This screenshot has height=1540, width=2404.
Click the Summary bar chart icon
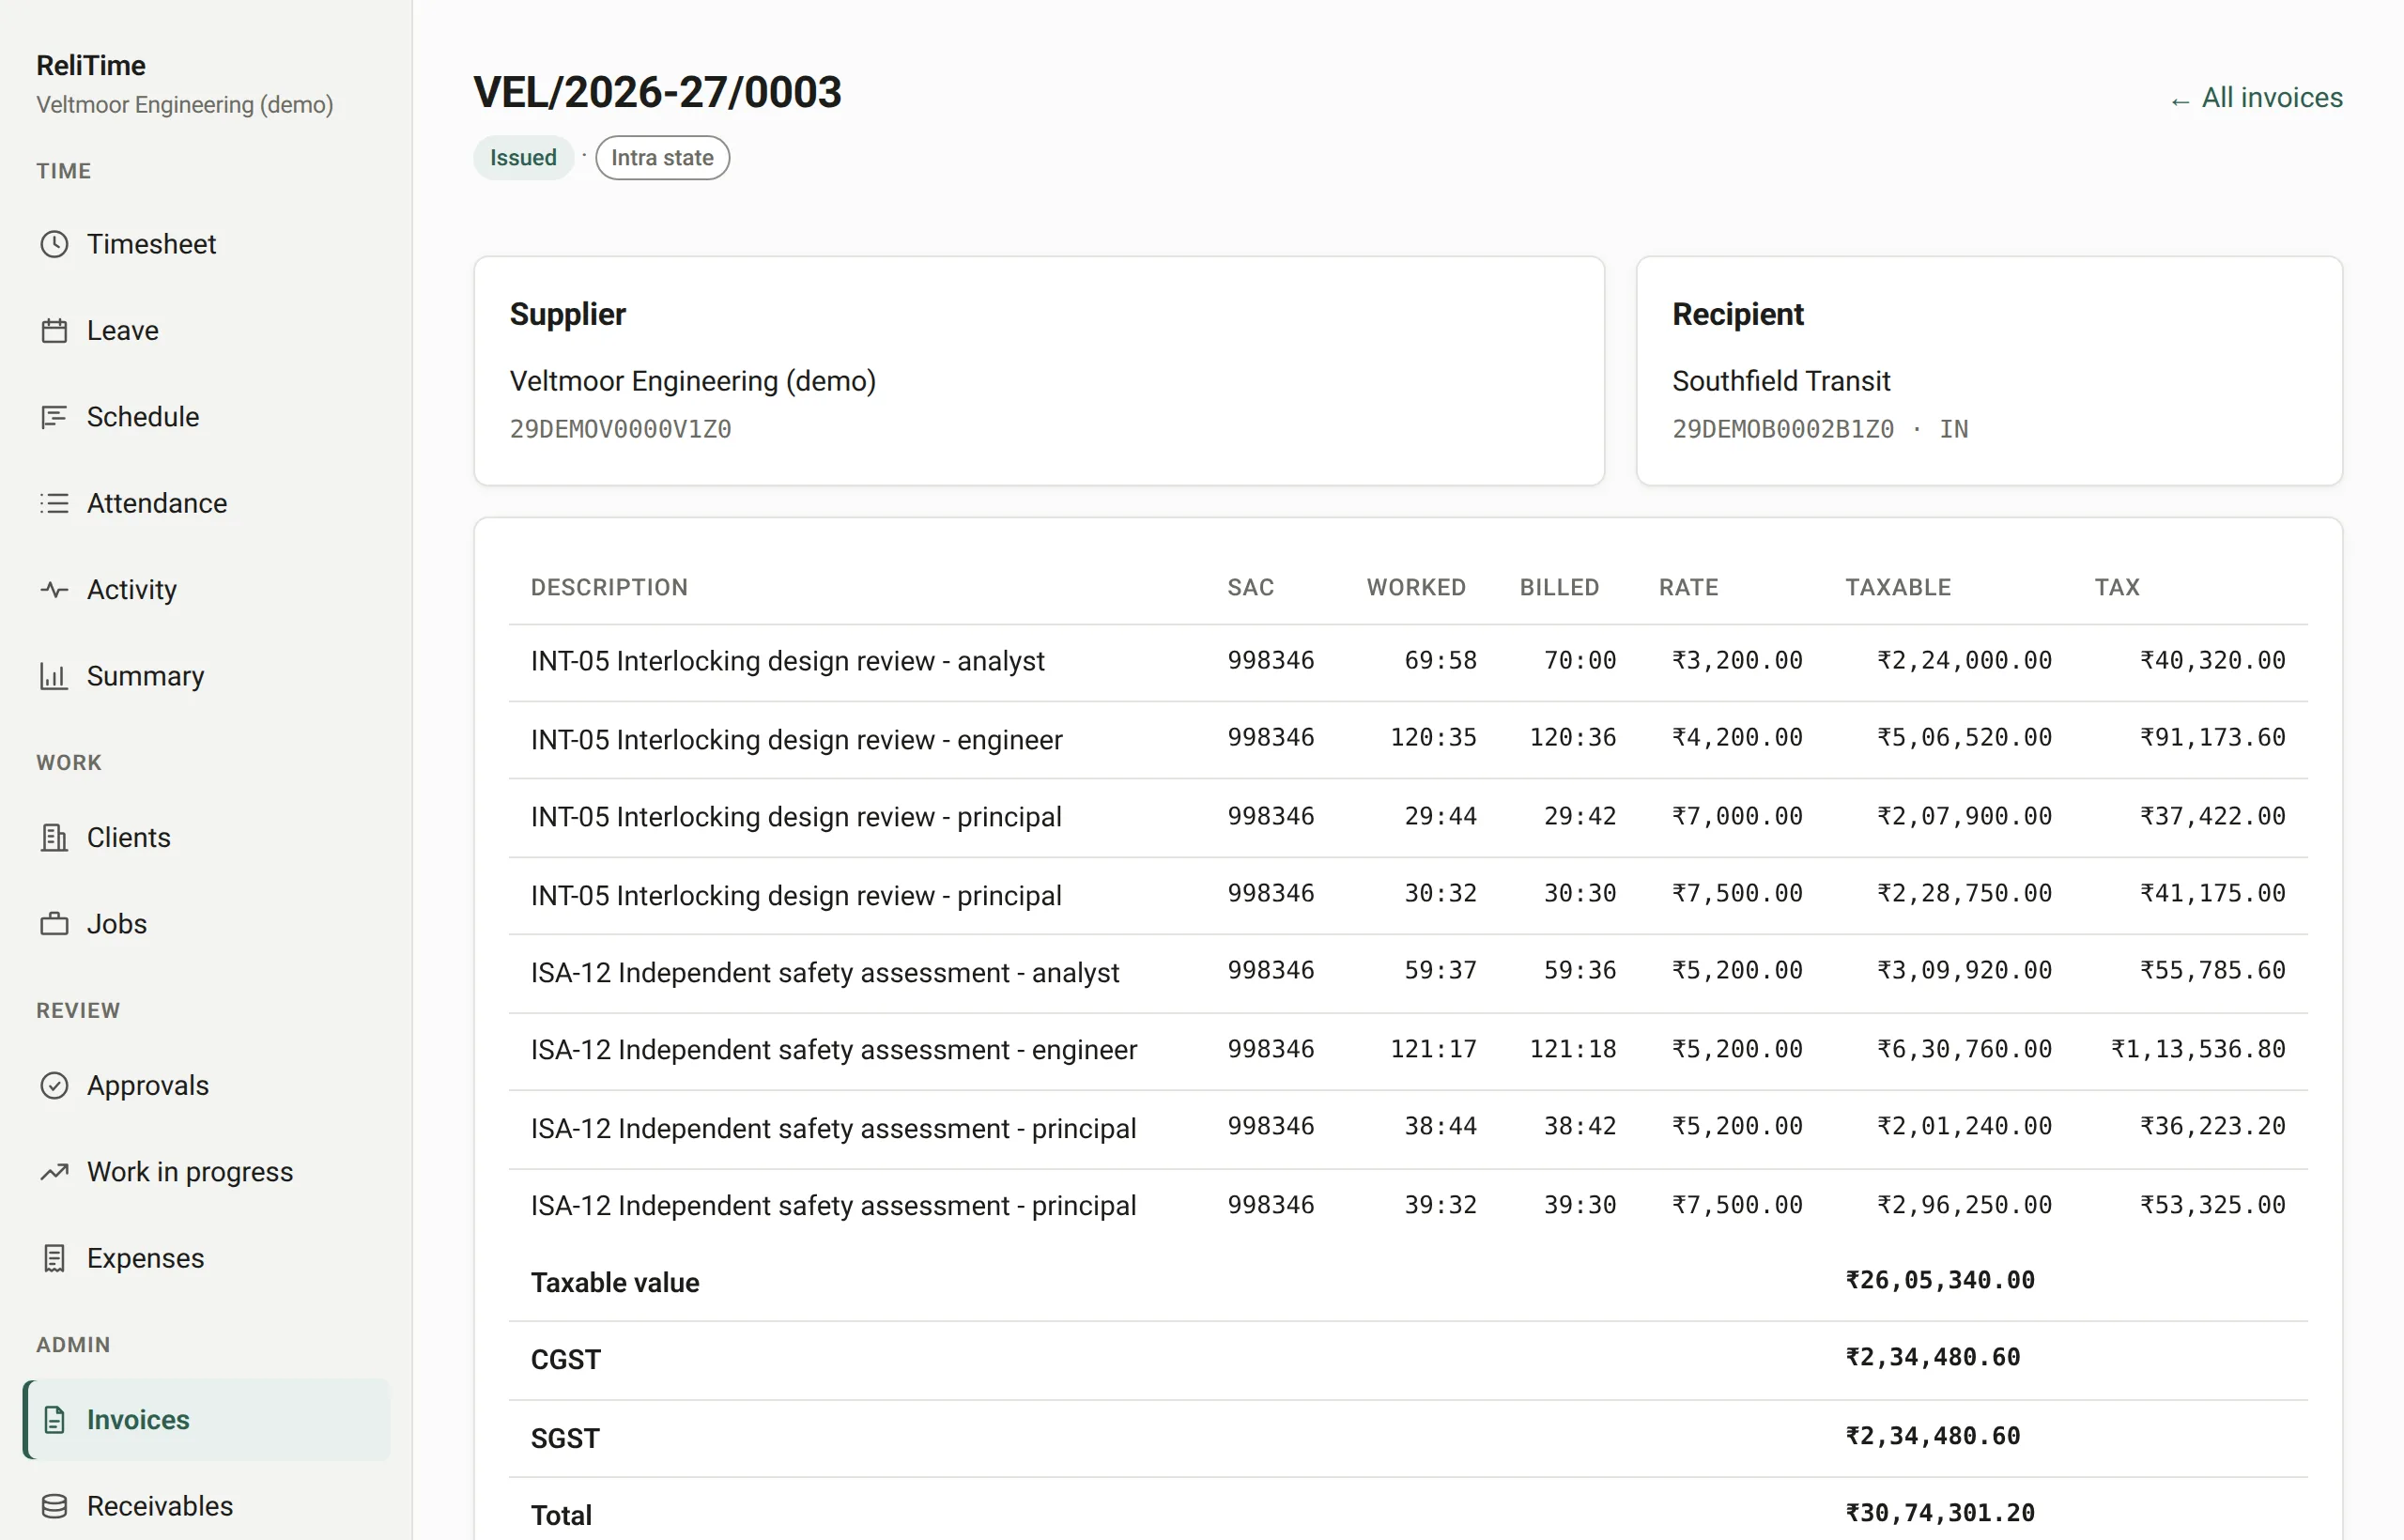[54, 676]
